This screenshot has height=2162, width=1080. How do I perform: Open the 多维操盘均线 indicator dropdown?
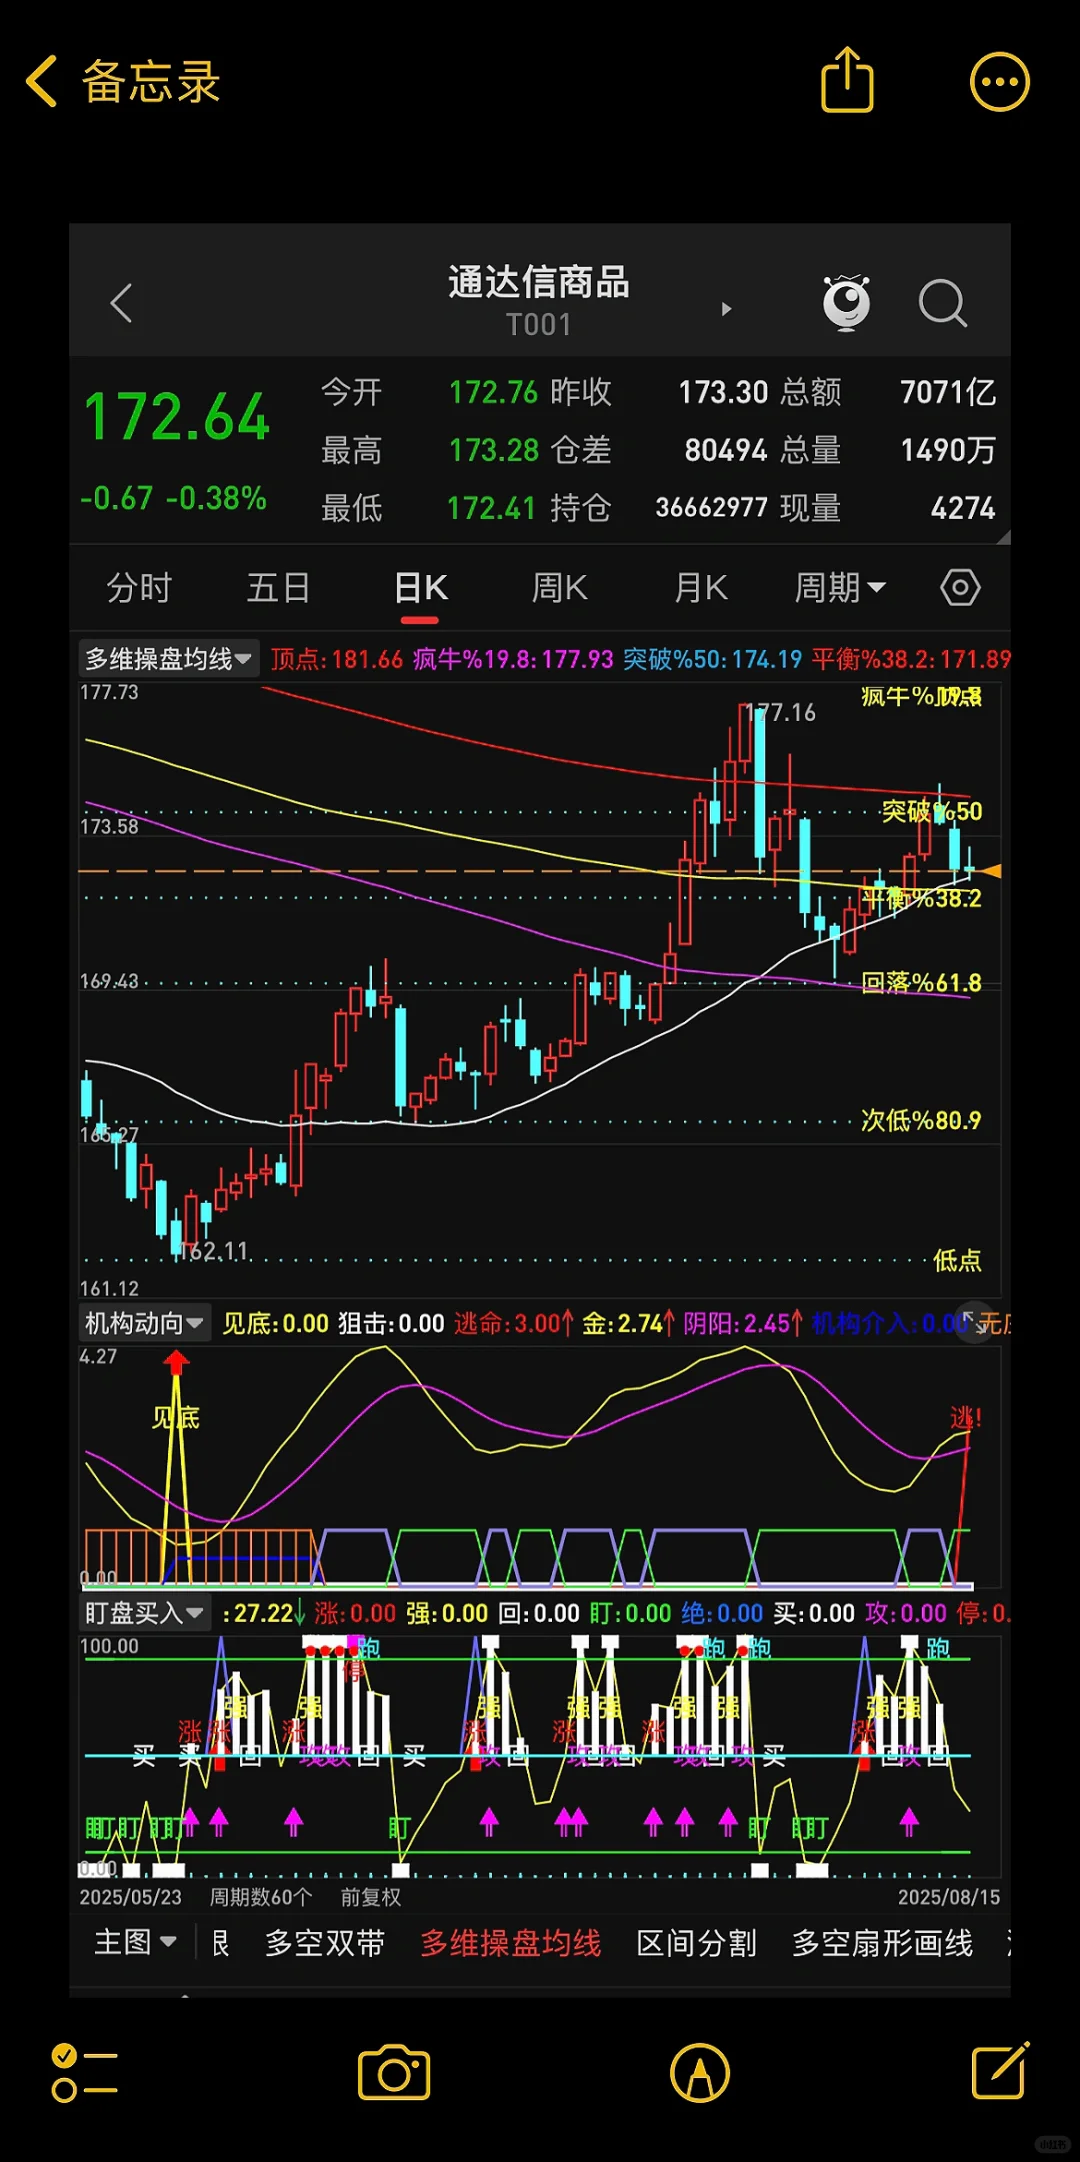[x=168, y=659]
